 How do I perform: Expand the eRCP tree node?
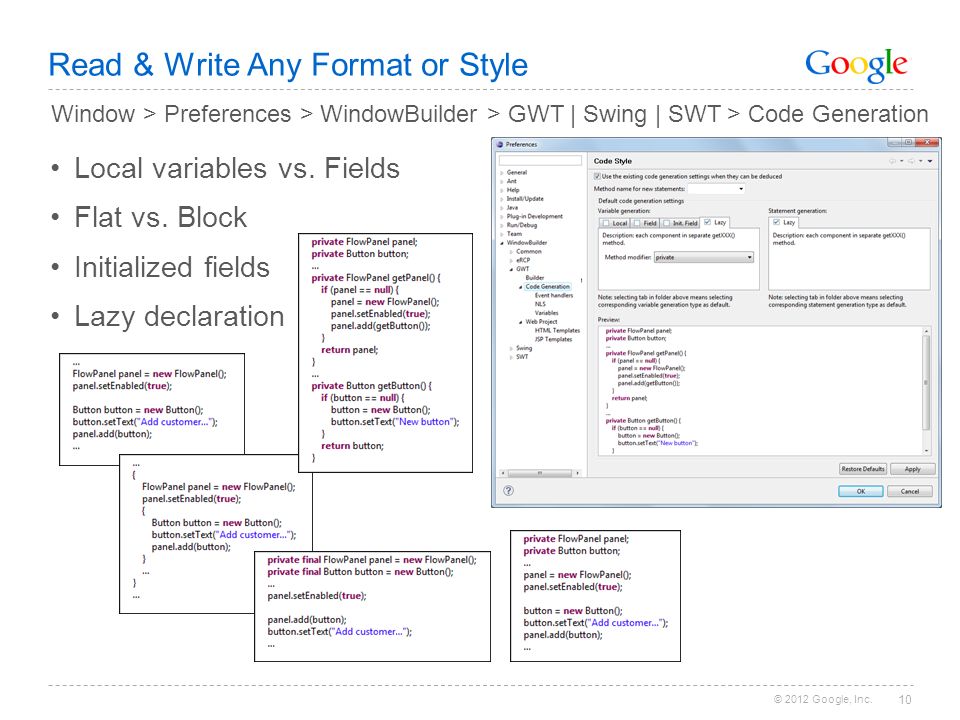512,260
